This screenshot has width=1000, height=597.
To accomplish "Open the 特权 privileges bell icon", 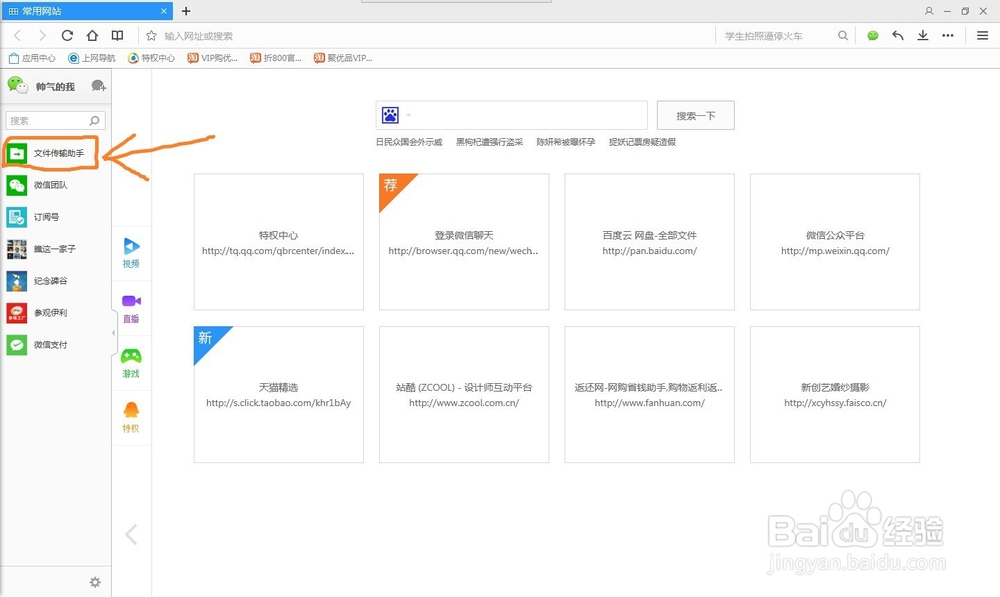I will click(131, 418).
